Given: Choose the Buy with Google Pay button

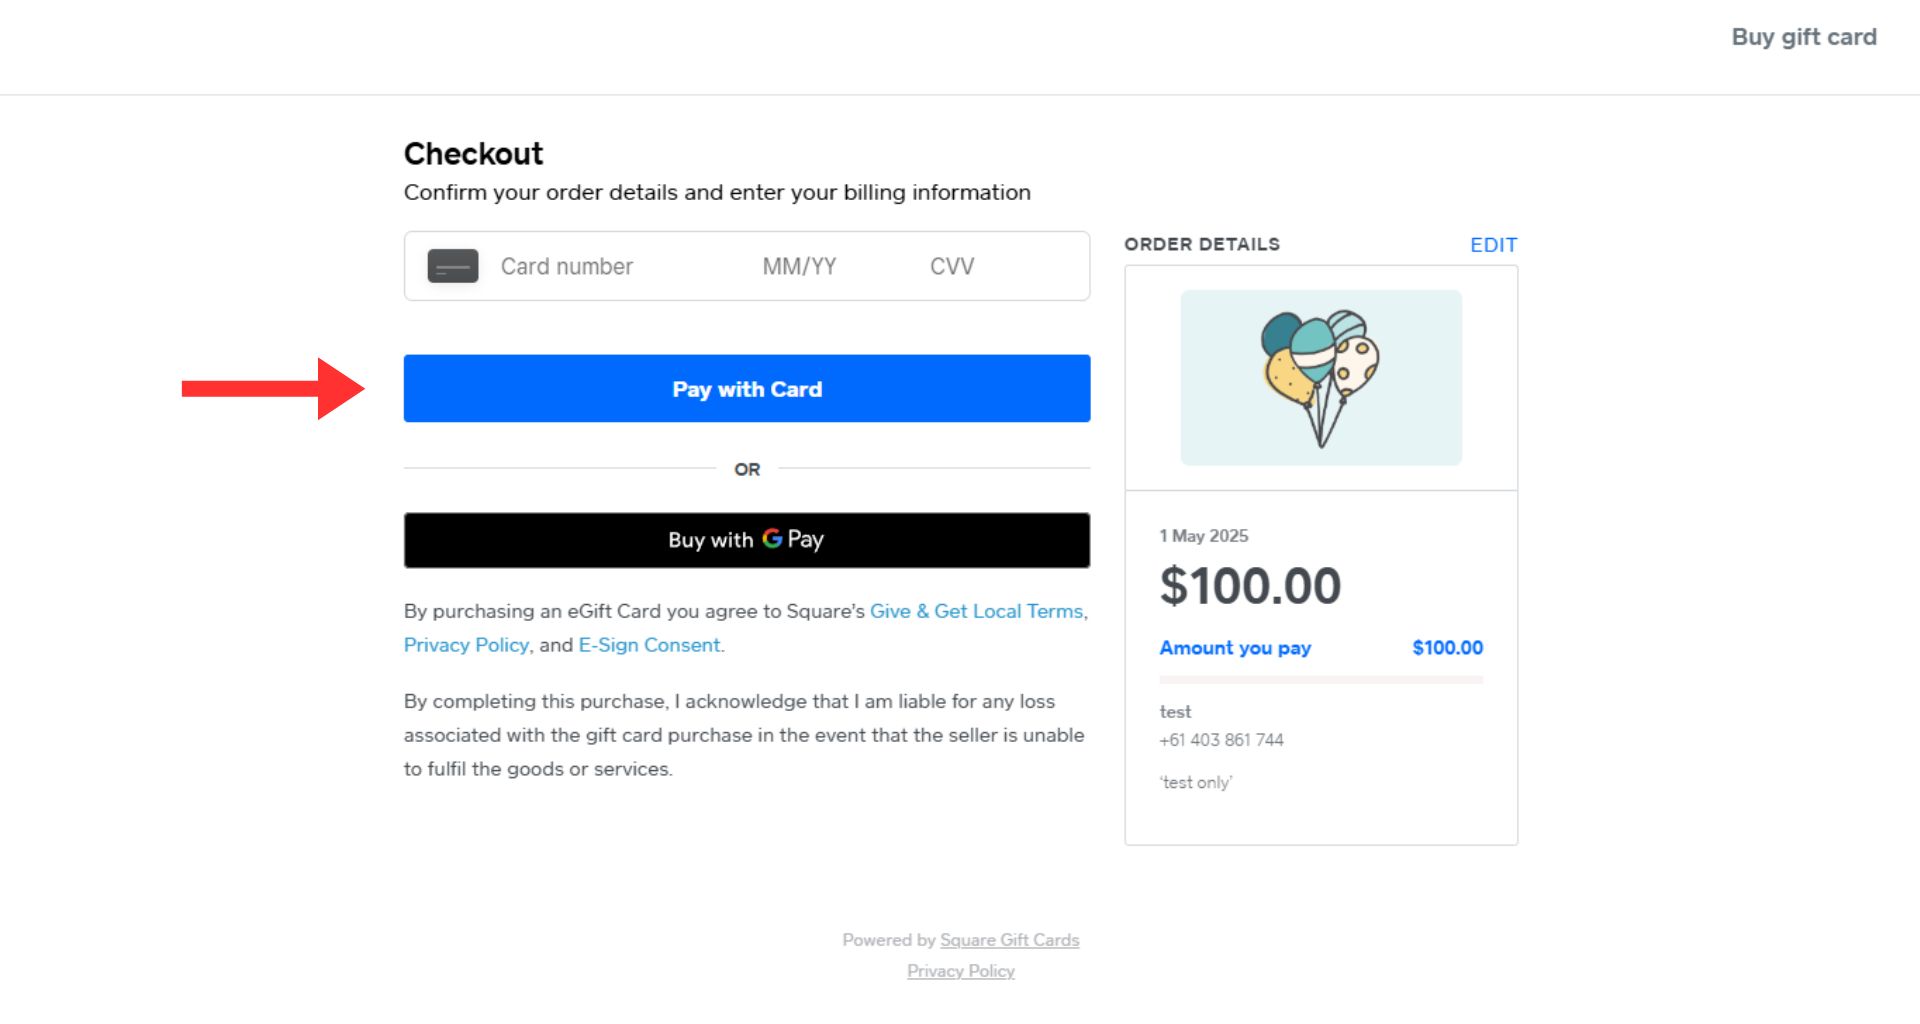Looking at the screenshot, I should [746, 540].
